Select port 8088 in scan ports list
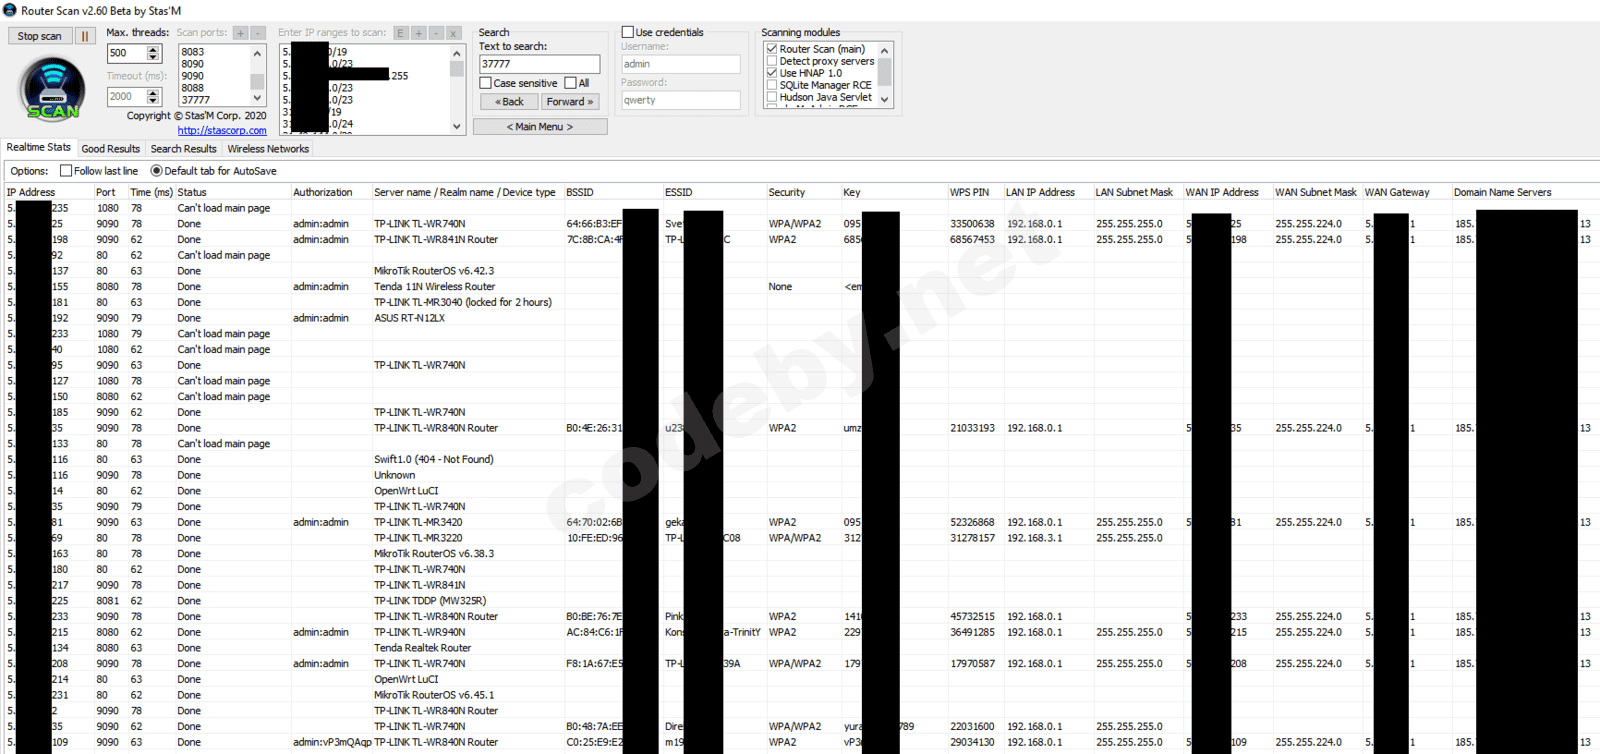The height and width of the screenshot is (754, 1600). tap(214, 88)
